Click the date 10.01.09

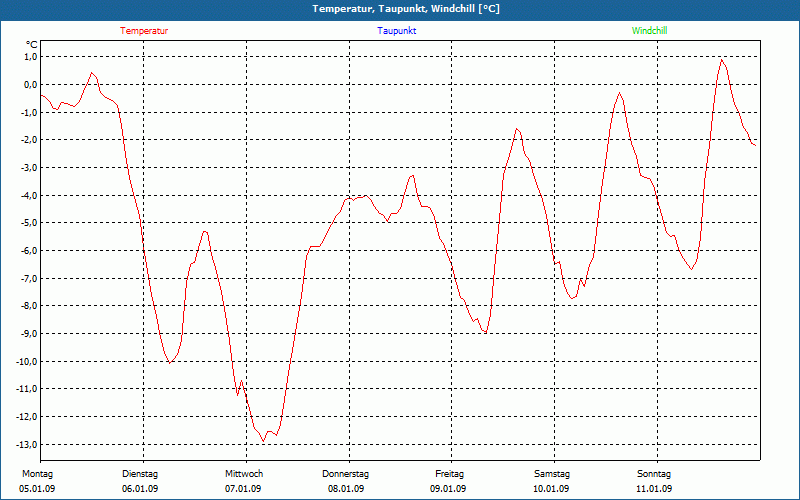[x=551, y=489]
